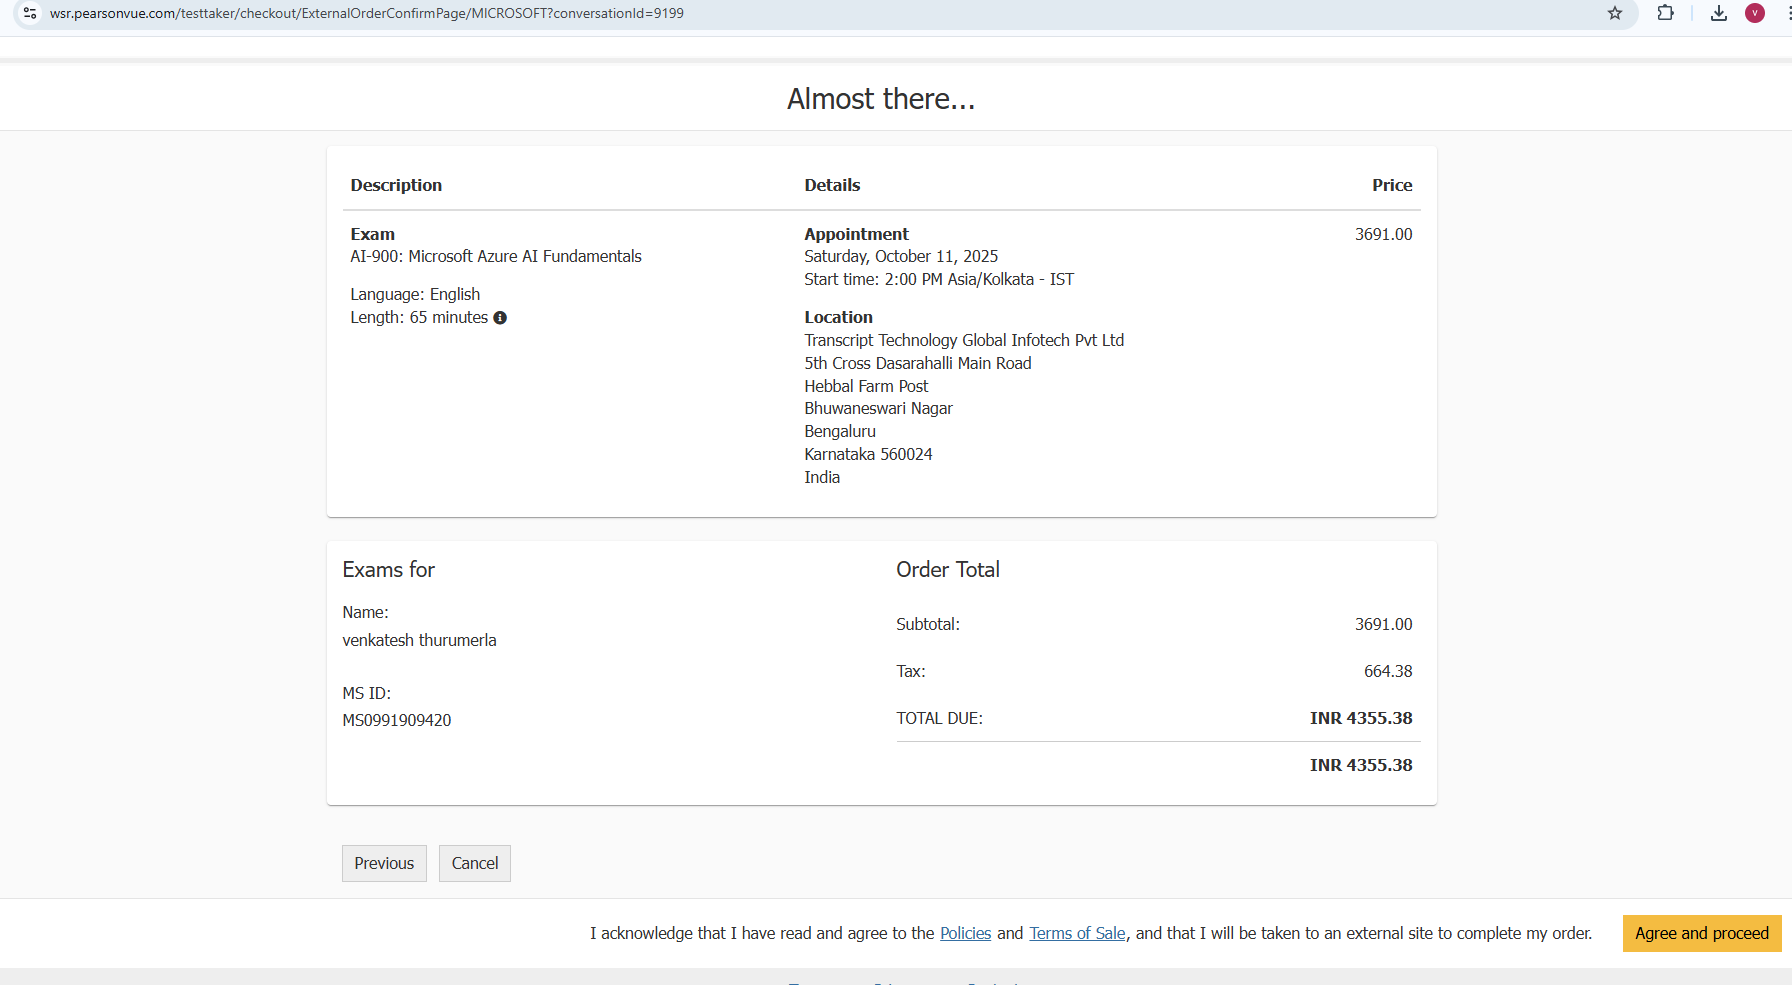Open the Downloads icon in the toolbar

click(1719, 14)
